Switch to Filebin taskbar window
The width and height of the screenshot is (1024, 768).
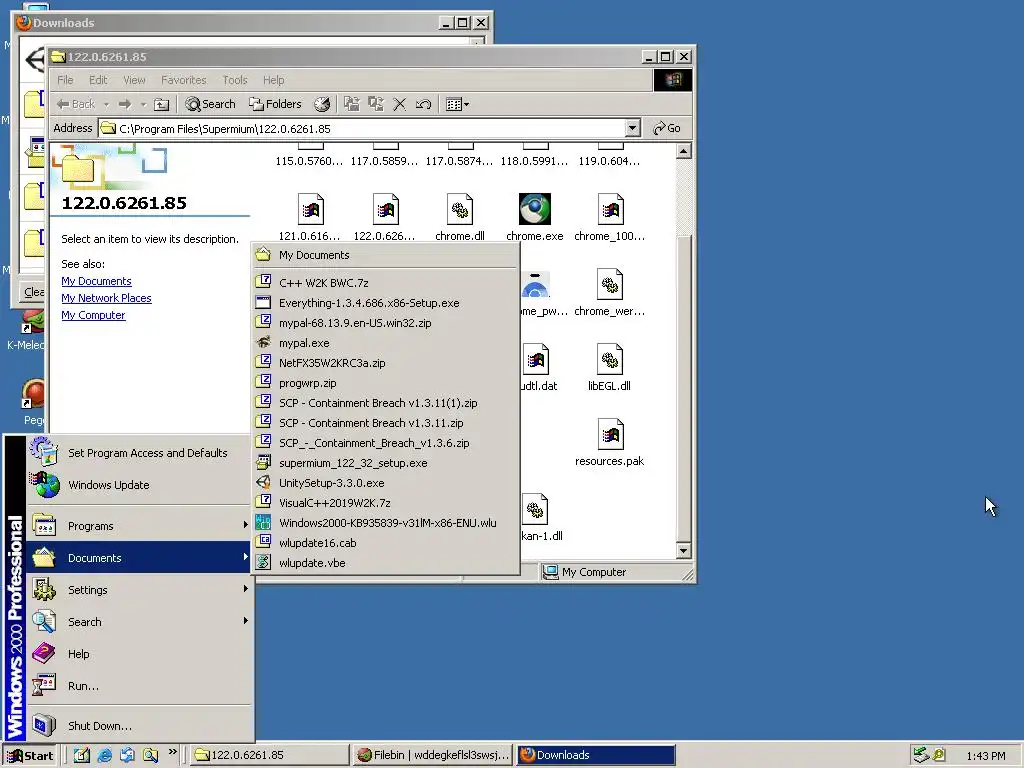click(x=432, y=755)
